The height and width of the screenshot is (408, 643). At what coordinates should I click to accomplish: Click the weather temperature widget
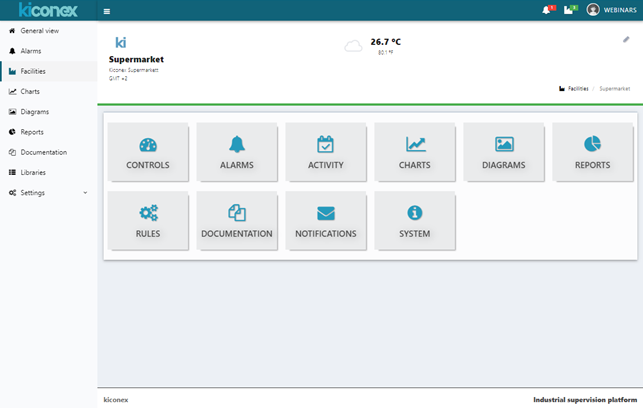(375, 46)
